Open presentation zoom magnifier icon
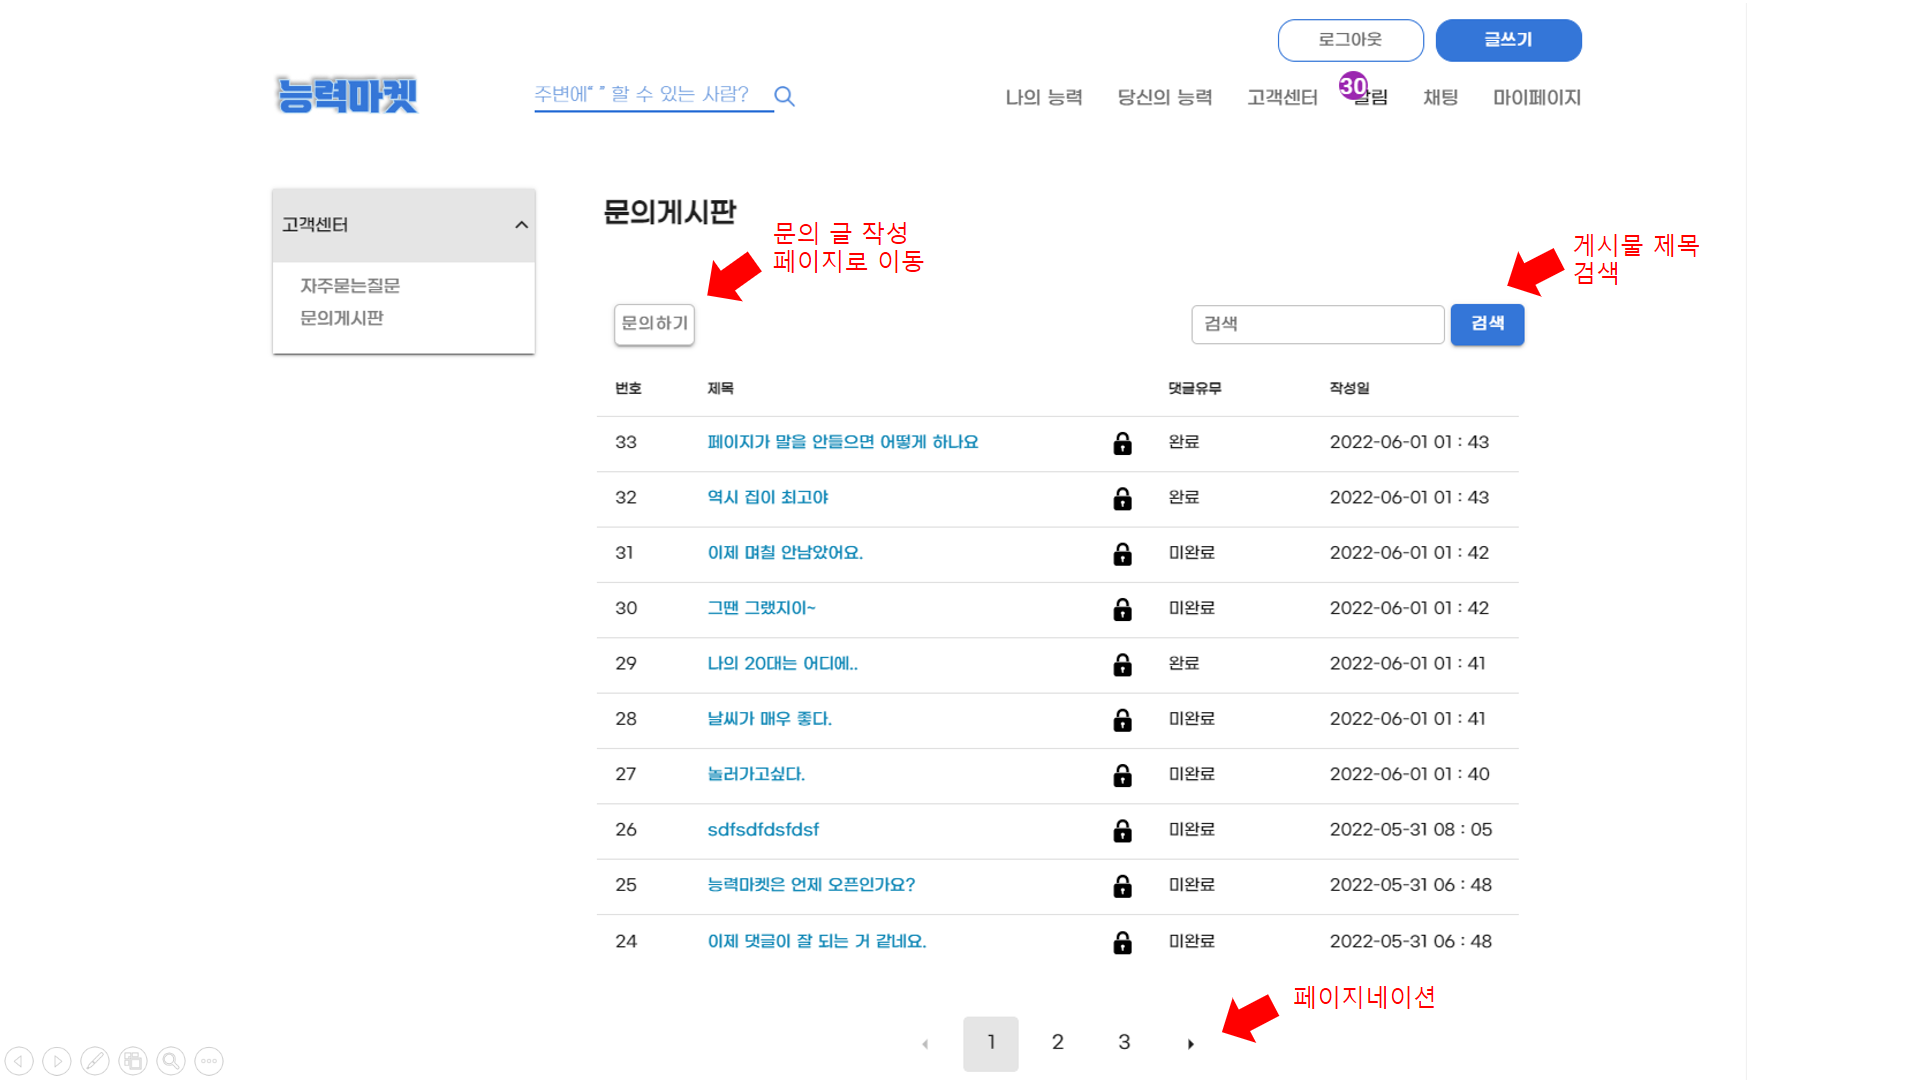This screenshot has height=1080, width=1920. [171, 1061]
